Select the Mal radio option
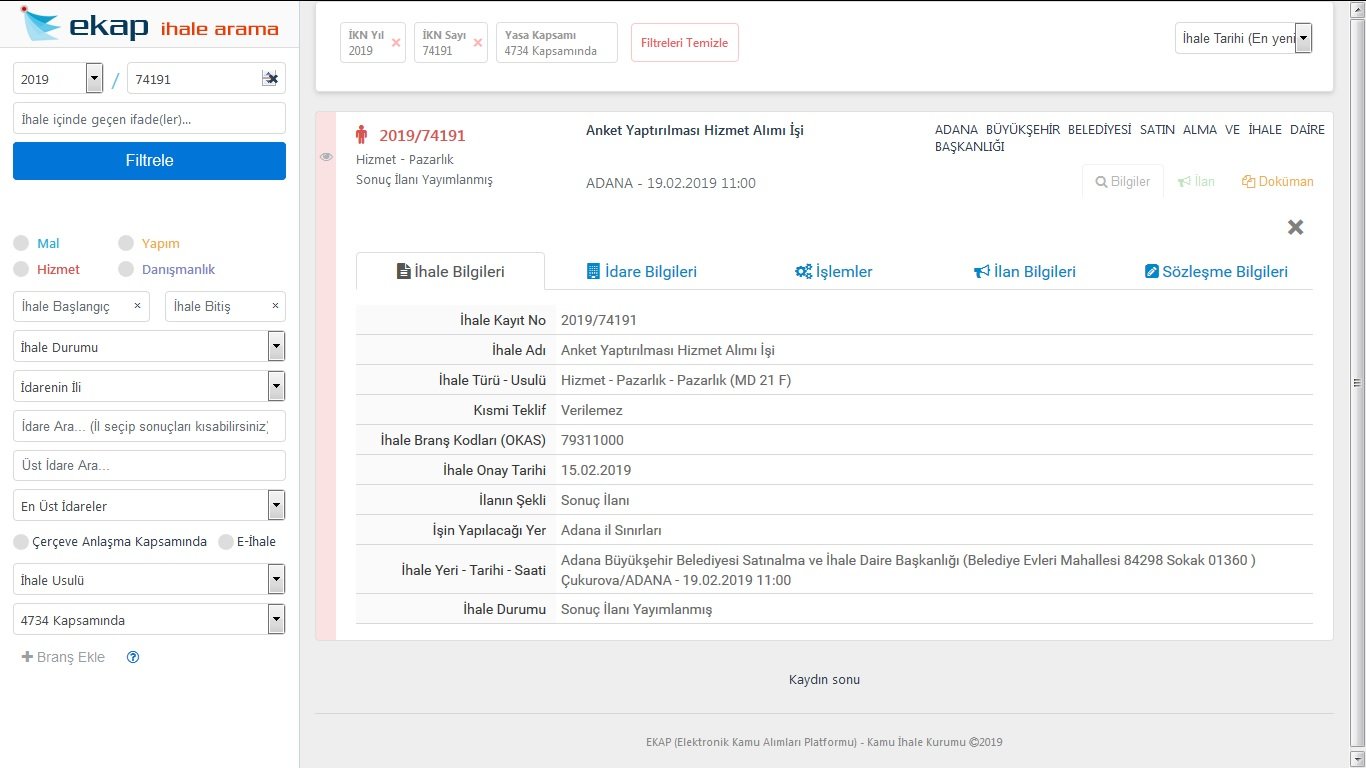The width and height of the screenshot is (1366, 768). (x=21, y=243)
